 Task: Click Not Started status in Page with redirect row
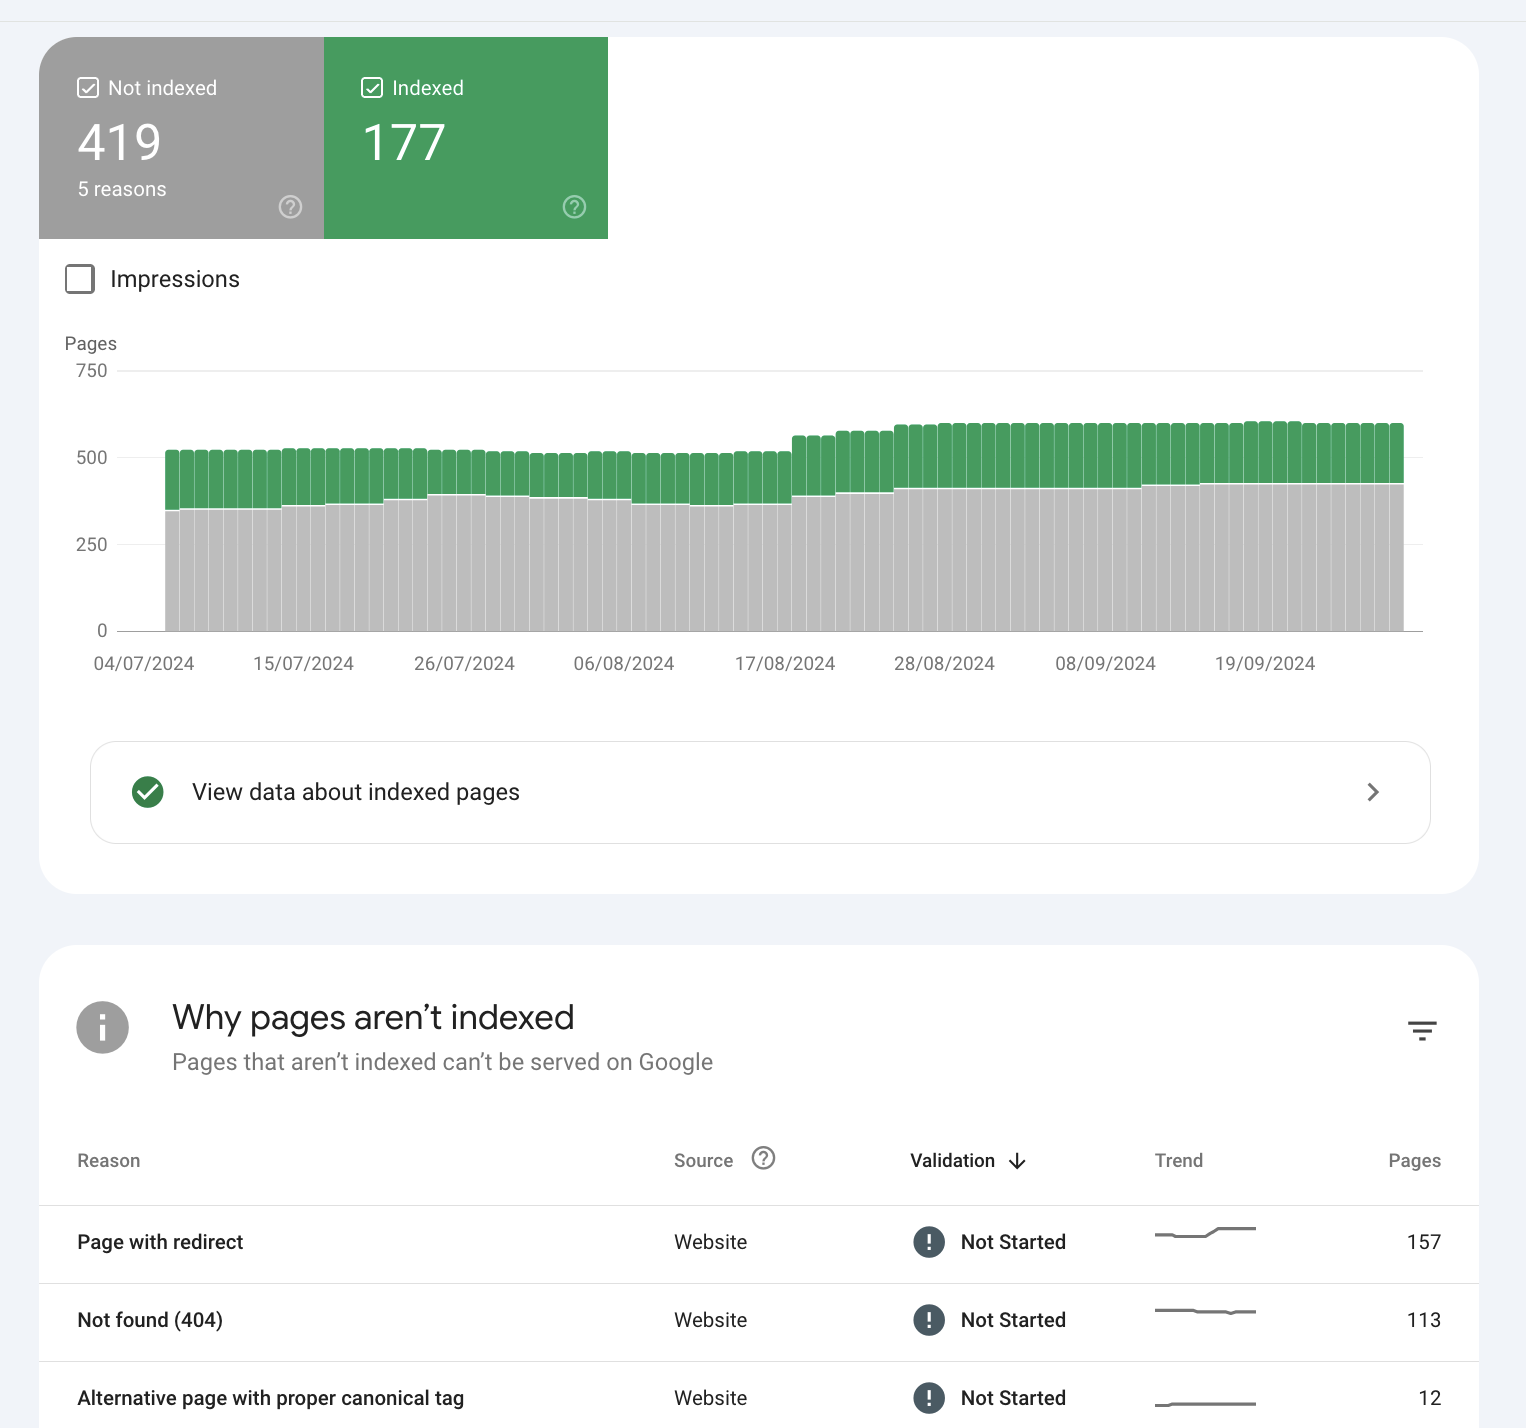[x=1013, y=1242]
